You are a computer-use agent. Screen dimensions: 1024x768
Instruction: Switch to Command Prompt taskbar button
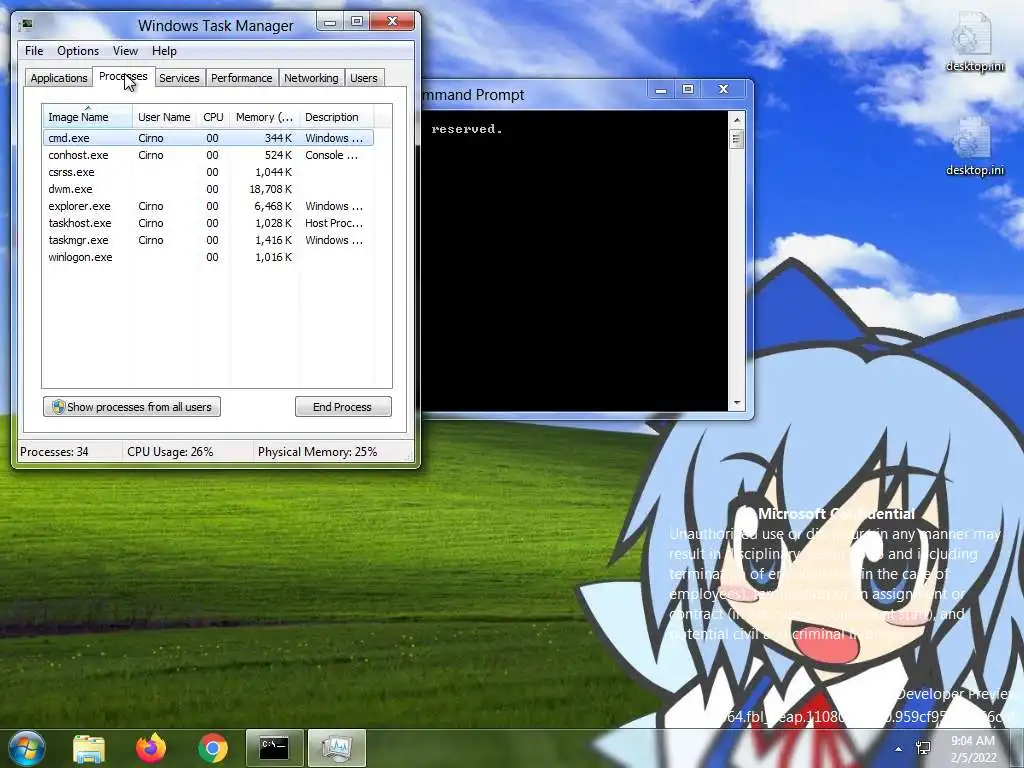tap(274, 748)
